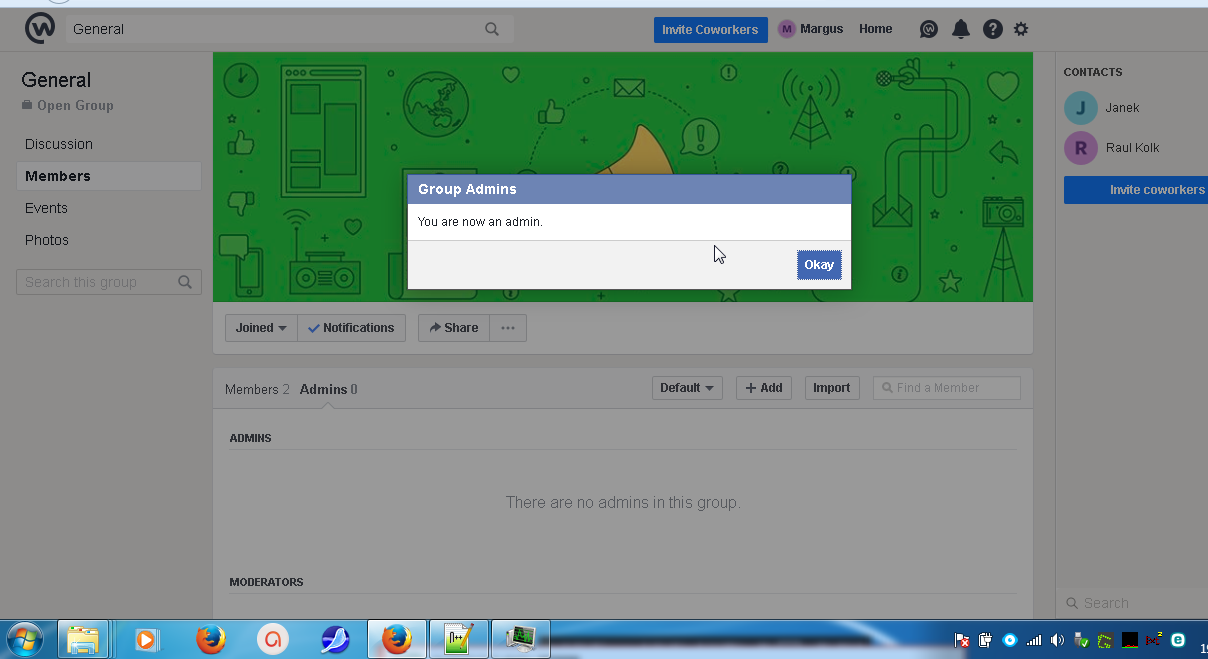Click contact name Janek
1208x659 pixels.
(x=1122, y=108)
